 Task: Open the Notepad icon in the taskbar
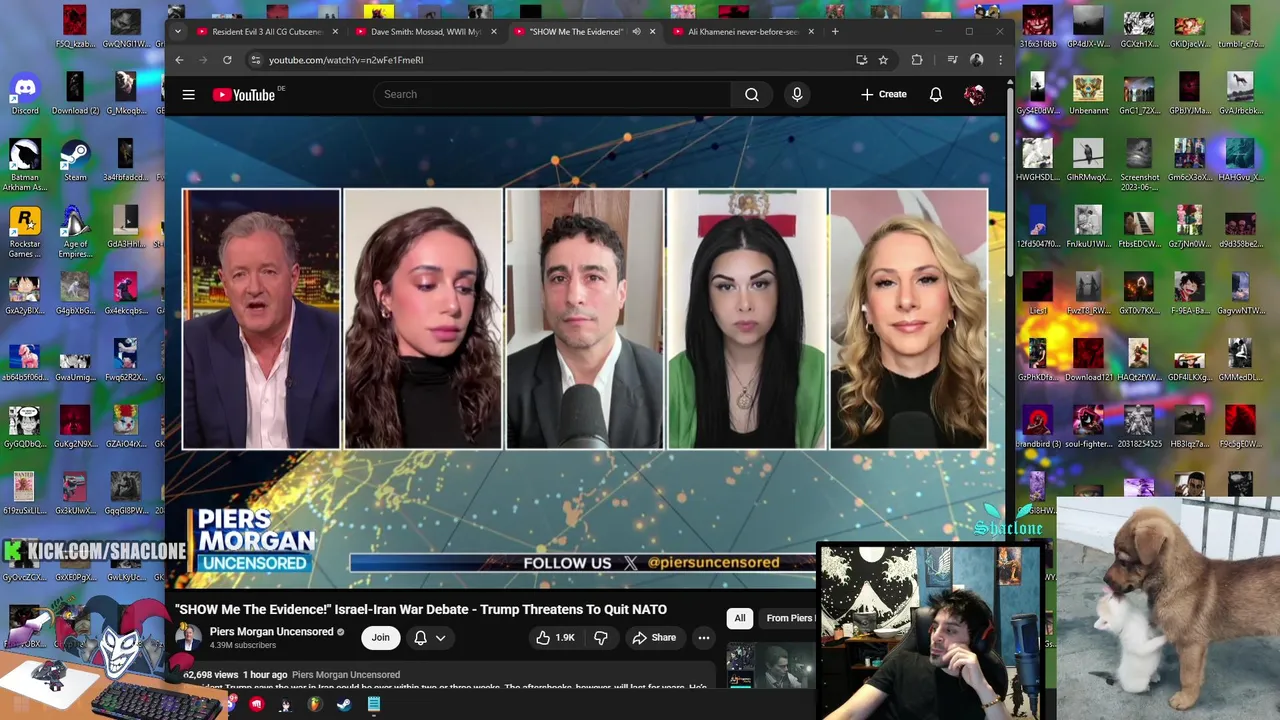[373, 704]
